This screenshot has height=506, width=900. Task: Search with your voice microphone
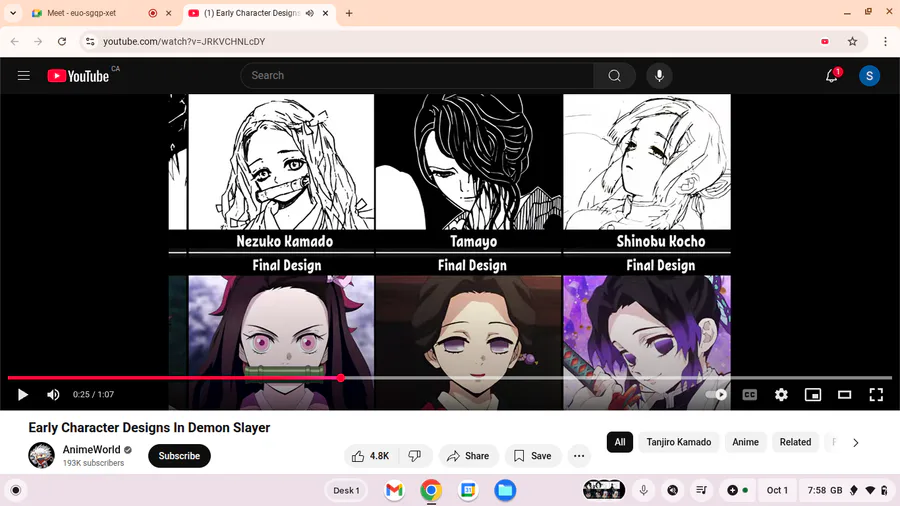point(659,76)
